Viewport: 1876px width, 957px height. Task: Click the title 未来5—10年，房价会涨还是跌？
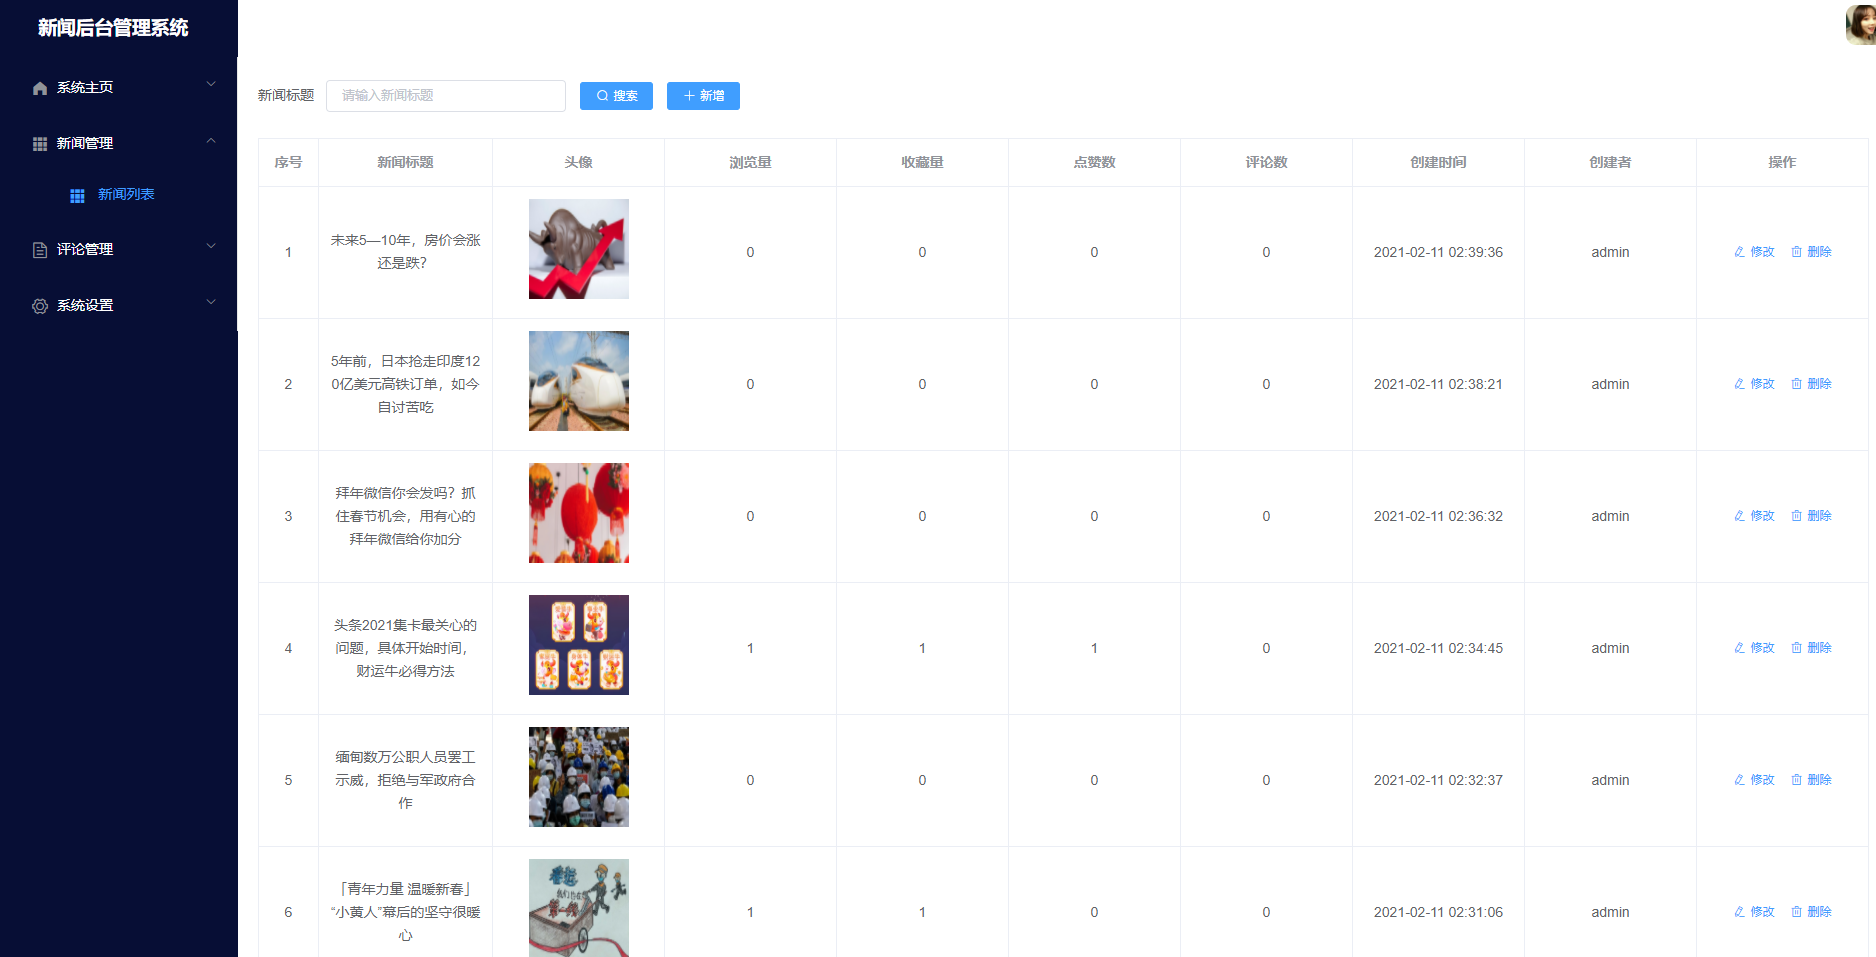point(405,252)
